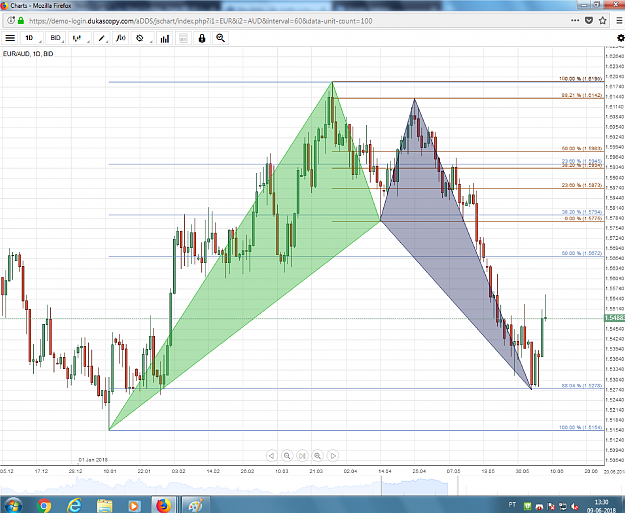Click jump-to-latest button in chart navigation
Screen dimensions: 625x513
[x=302, y=455]
